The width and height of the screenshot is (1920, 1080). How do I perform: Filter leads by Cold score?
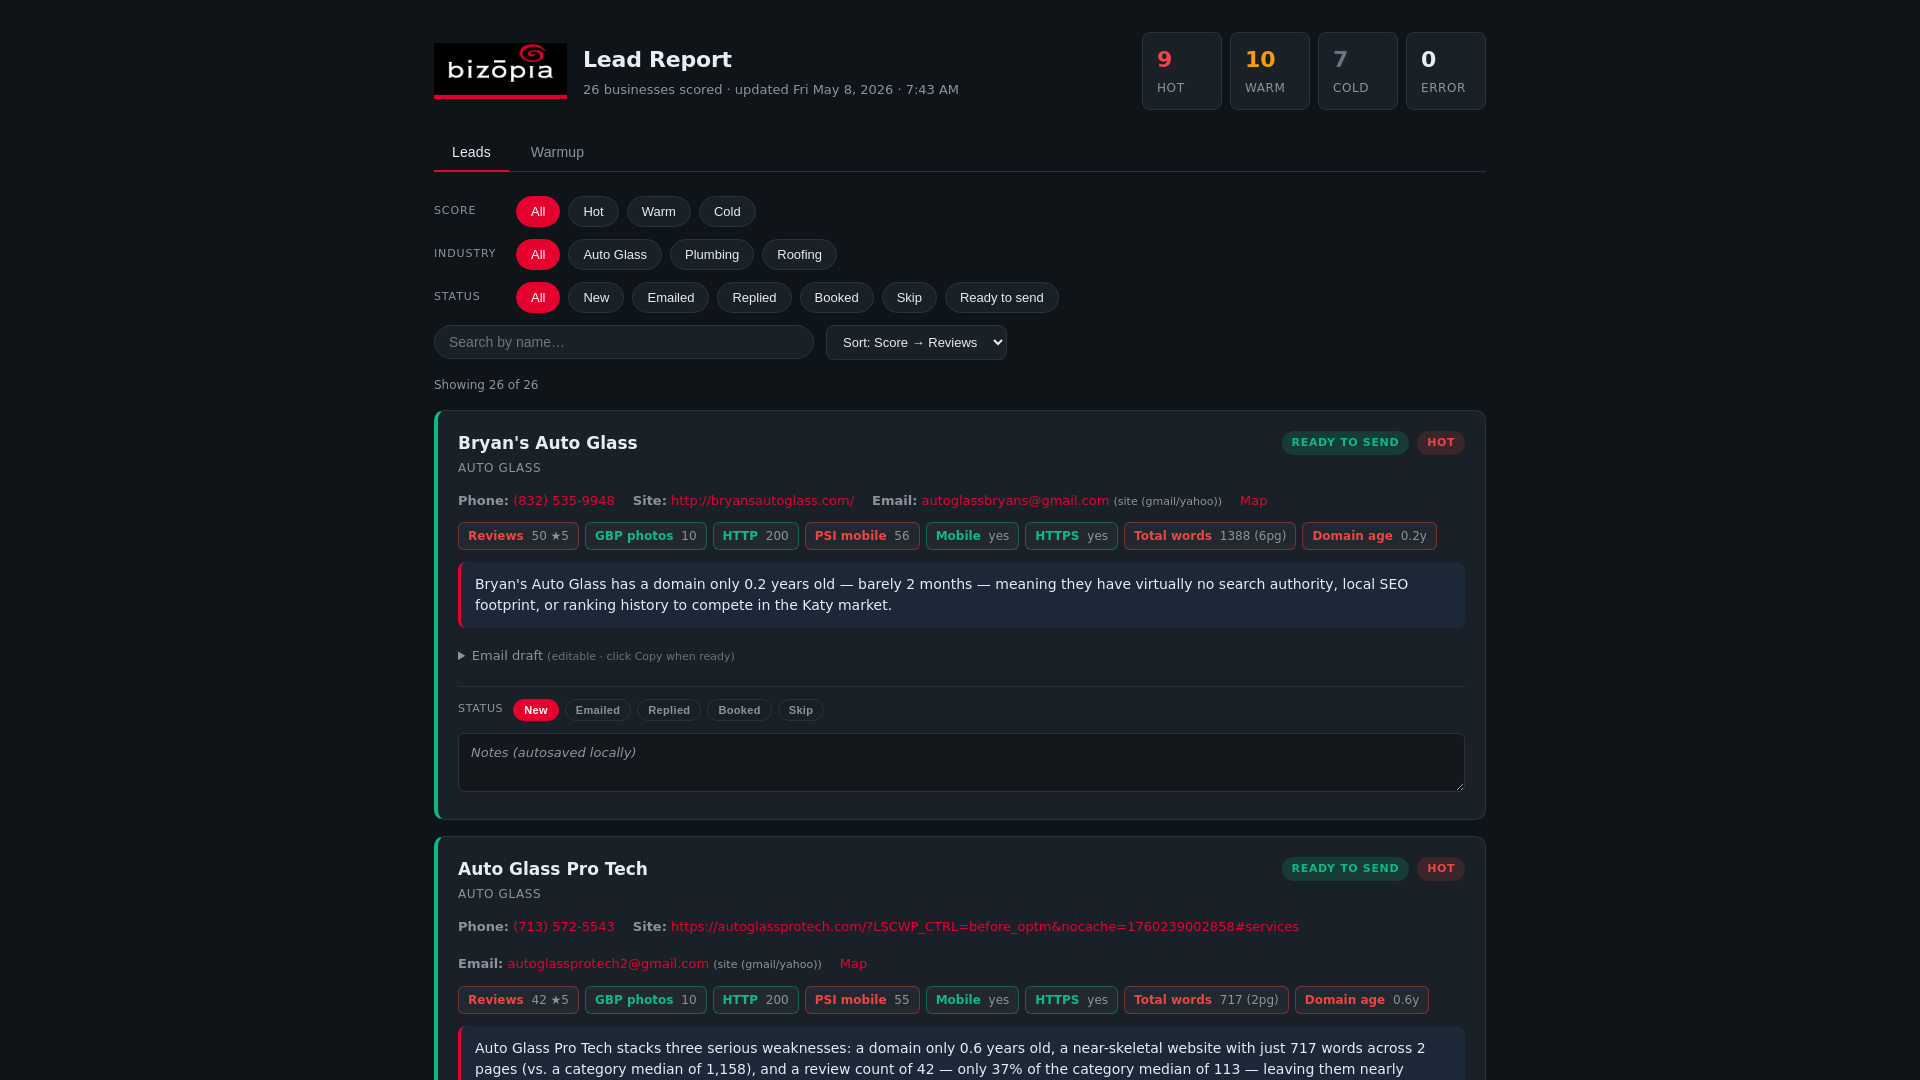pos(727,211)
